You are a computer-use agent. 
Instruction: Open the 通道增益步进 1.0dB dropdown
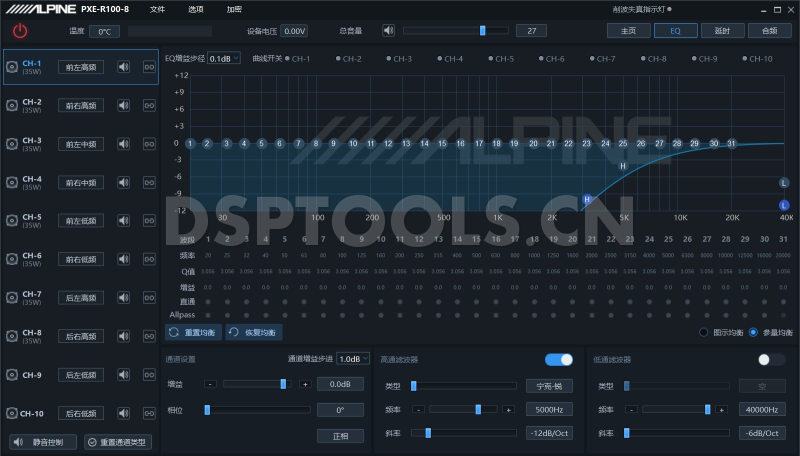pyautogui.click(x=353, y=359)
